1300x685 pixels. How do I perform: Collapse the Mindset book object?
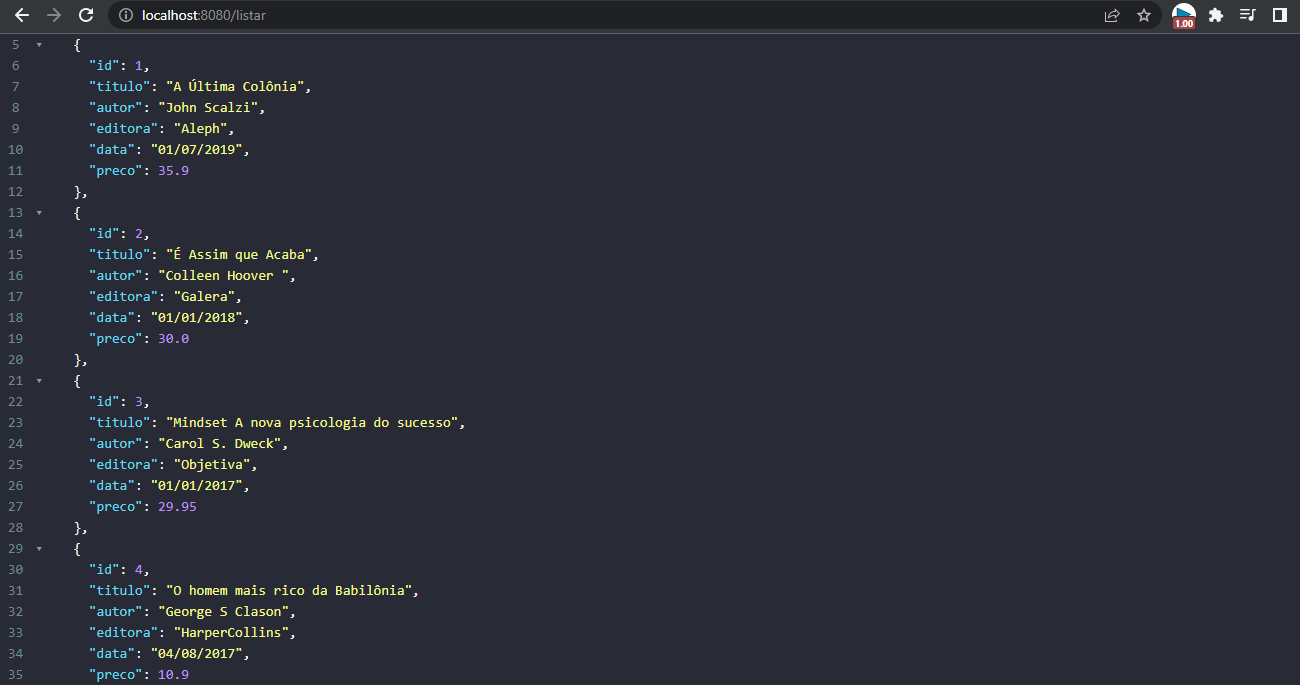click(x=38, y=380)
